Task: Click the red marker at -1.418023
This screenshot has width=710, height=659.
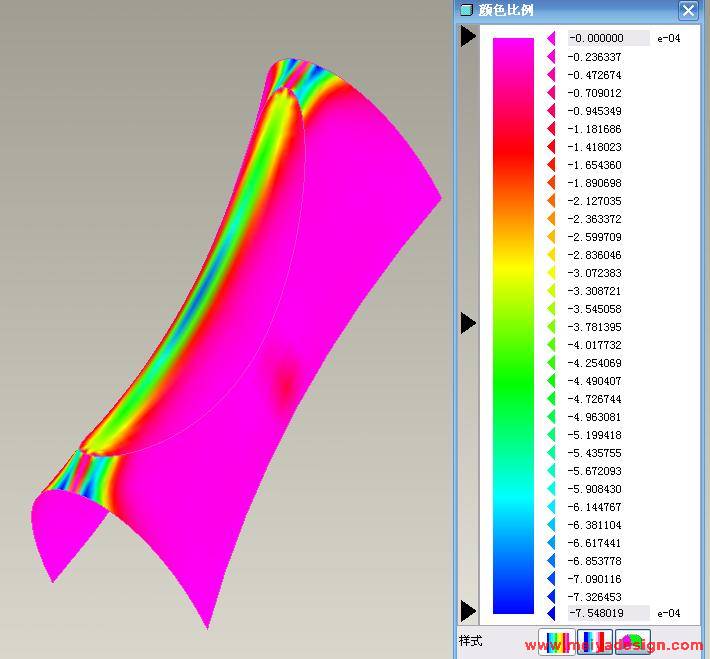Action: point(551,147)
